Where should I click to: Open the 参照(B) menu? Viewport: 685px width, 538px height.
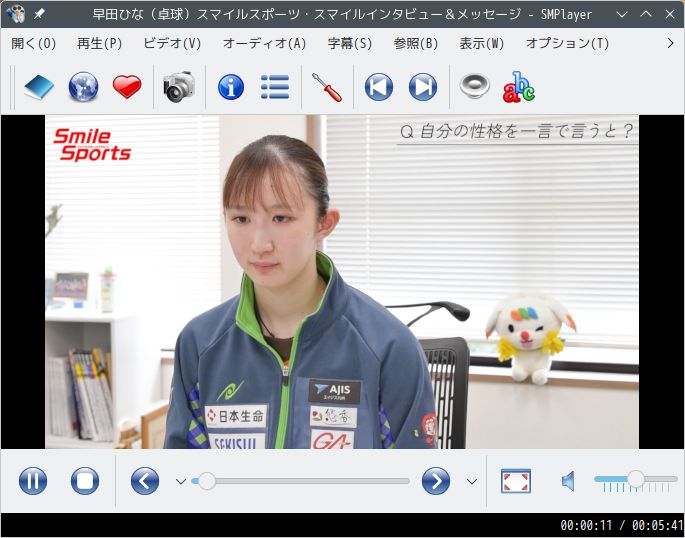click(x=415, y=43)
